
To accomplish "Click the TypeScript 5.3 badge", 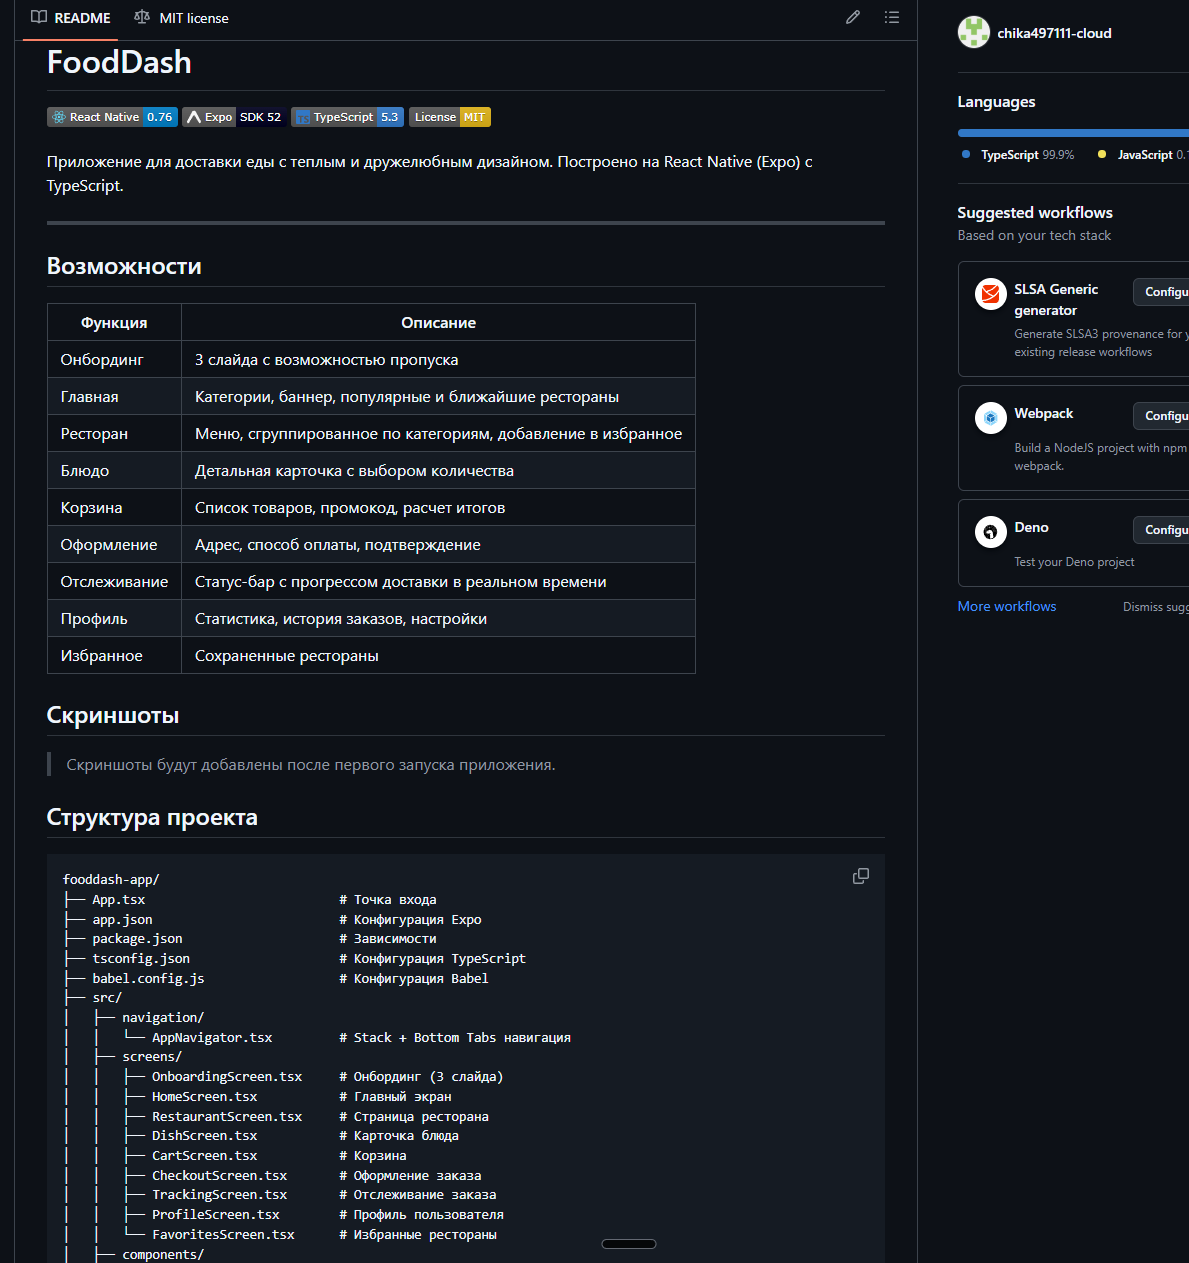I will [x=347, y=117].
